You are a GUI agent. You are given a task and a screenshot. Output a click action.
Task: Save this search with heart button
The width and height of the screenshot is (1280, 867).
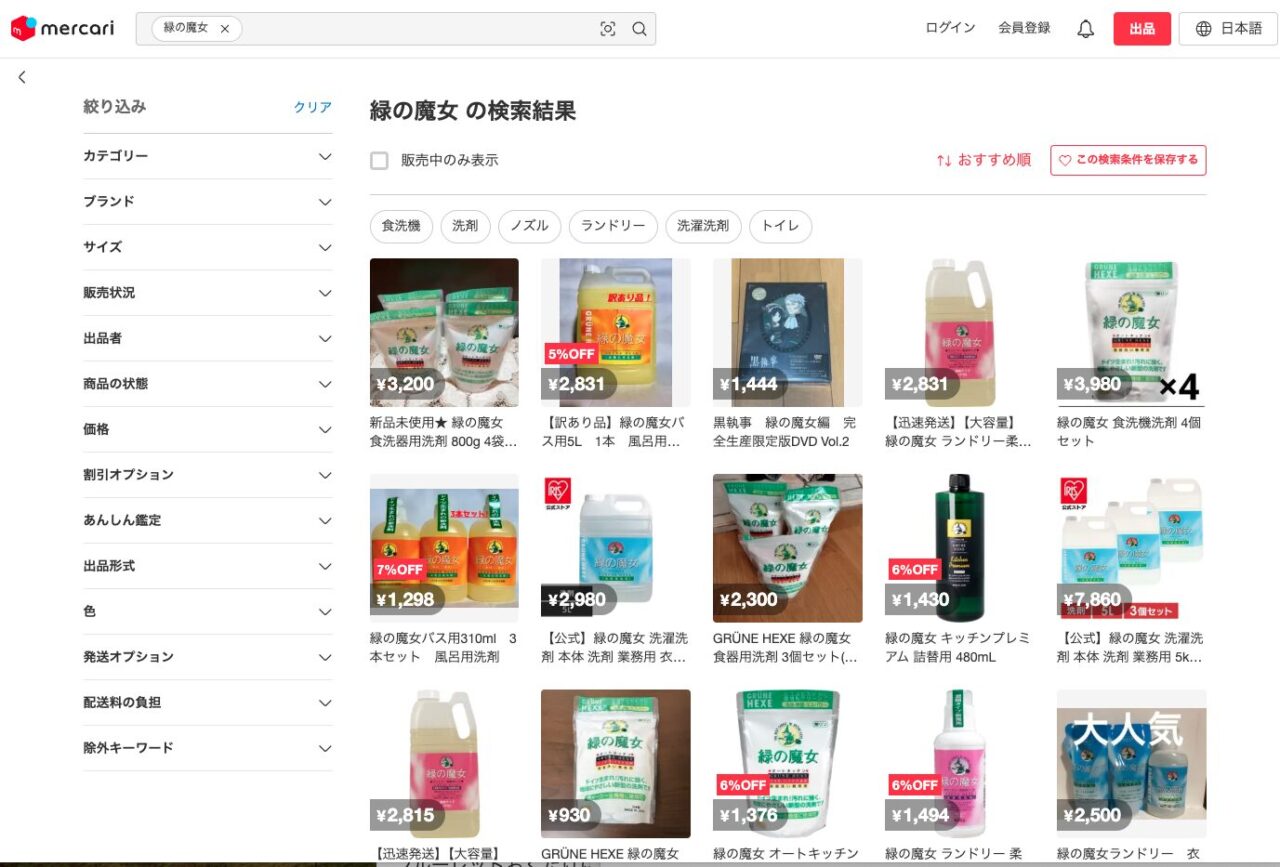pos(1128,160)
